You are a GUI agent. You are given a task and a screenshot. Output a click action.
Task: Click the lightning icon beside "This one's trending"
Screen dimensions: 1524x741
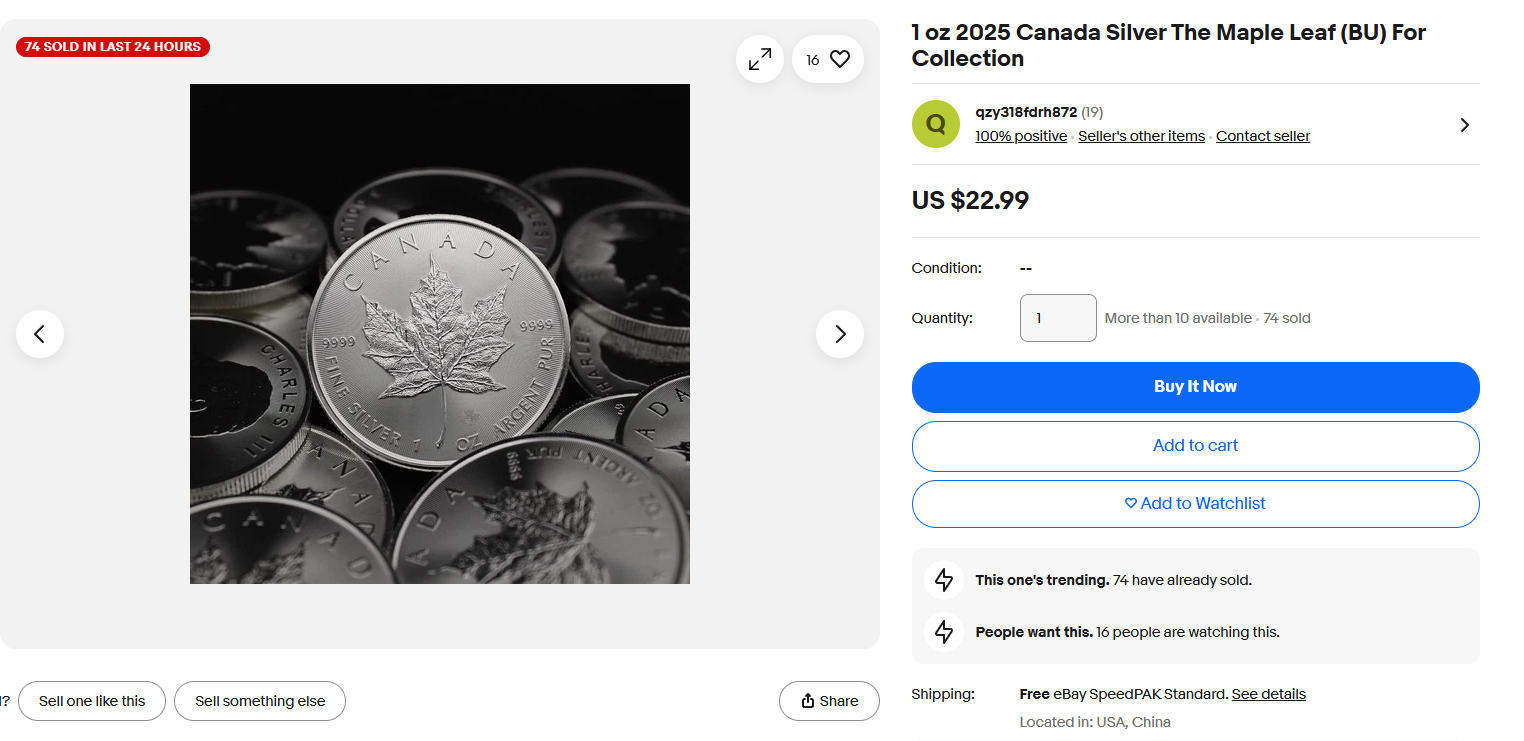point(944,580)
